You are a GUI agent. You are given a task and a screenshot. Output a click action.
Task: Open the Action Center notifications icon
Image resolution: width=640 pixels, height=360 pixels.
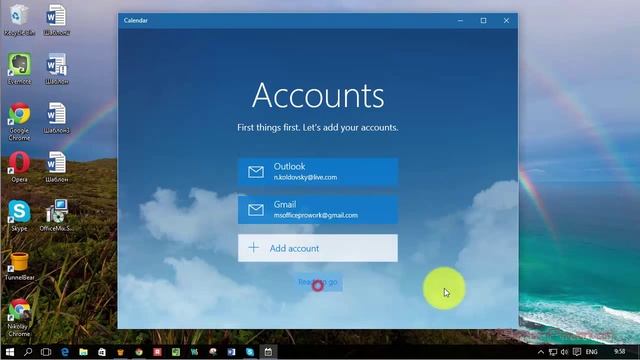pos(577,352)
